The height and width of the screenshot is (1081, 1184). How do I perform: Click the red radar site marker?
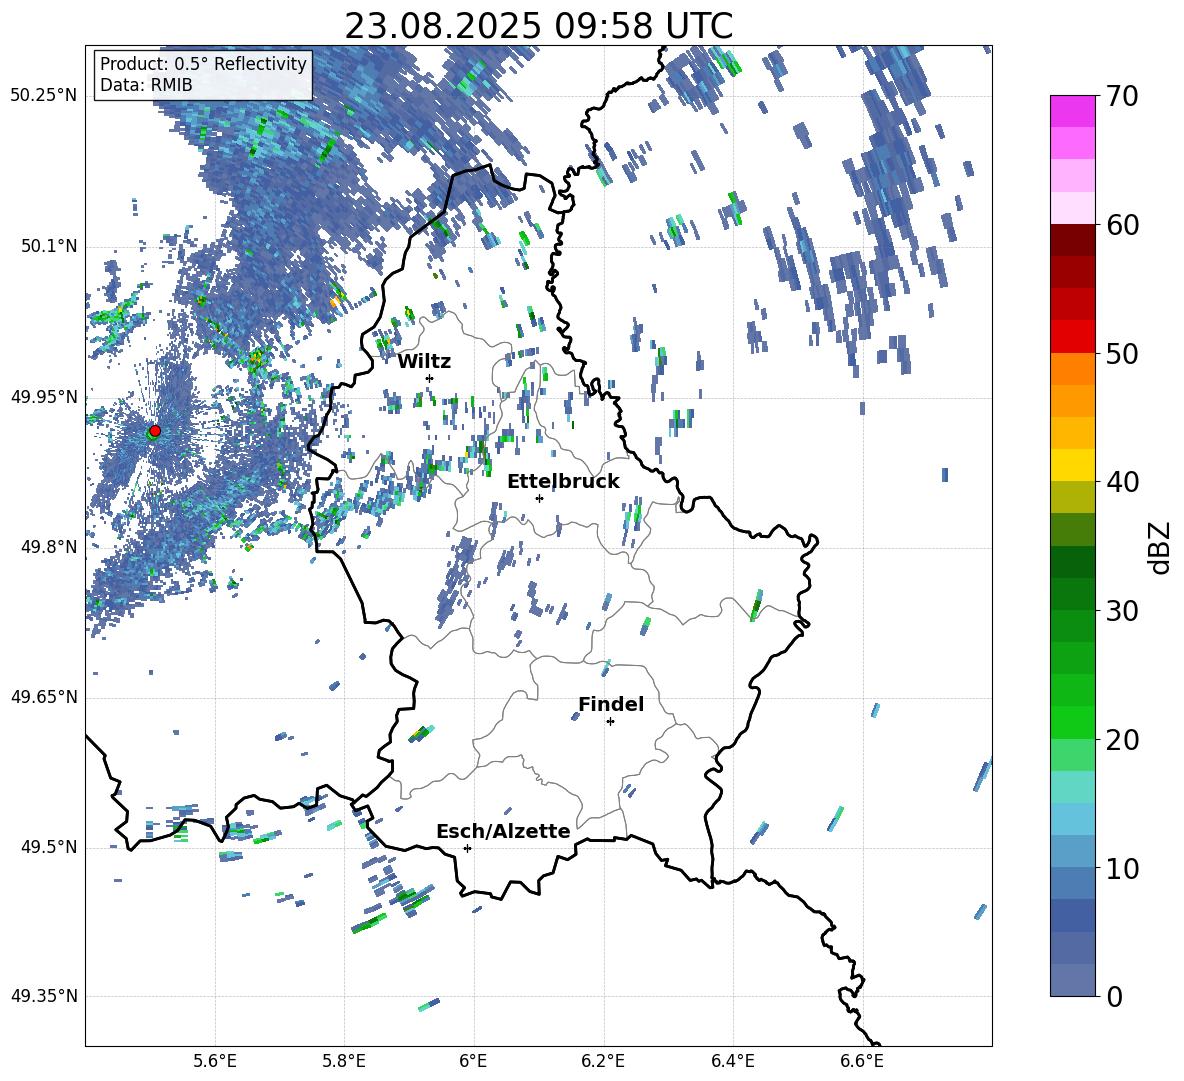(x=155, y=431)
